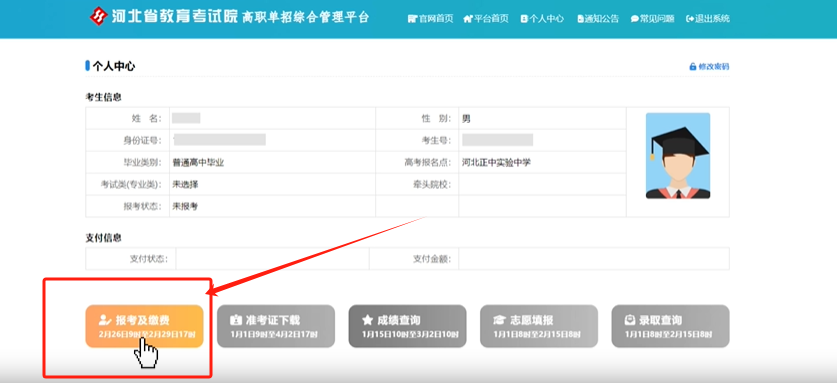837x383 pixels.
Task: Click the 录取查询 button
Action: coord(670,326)
